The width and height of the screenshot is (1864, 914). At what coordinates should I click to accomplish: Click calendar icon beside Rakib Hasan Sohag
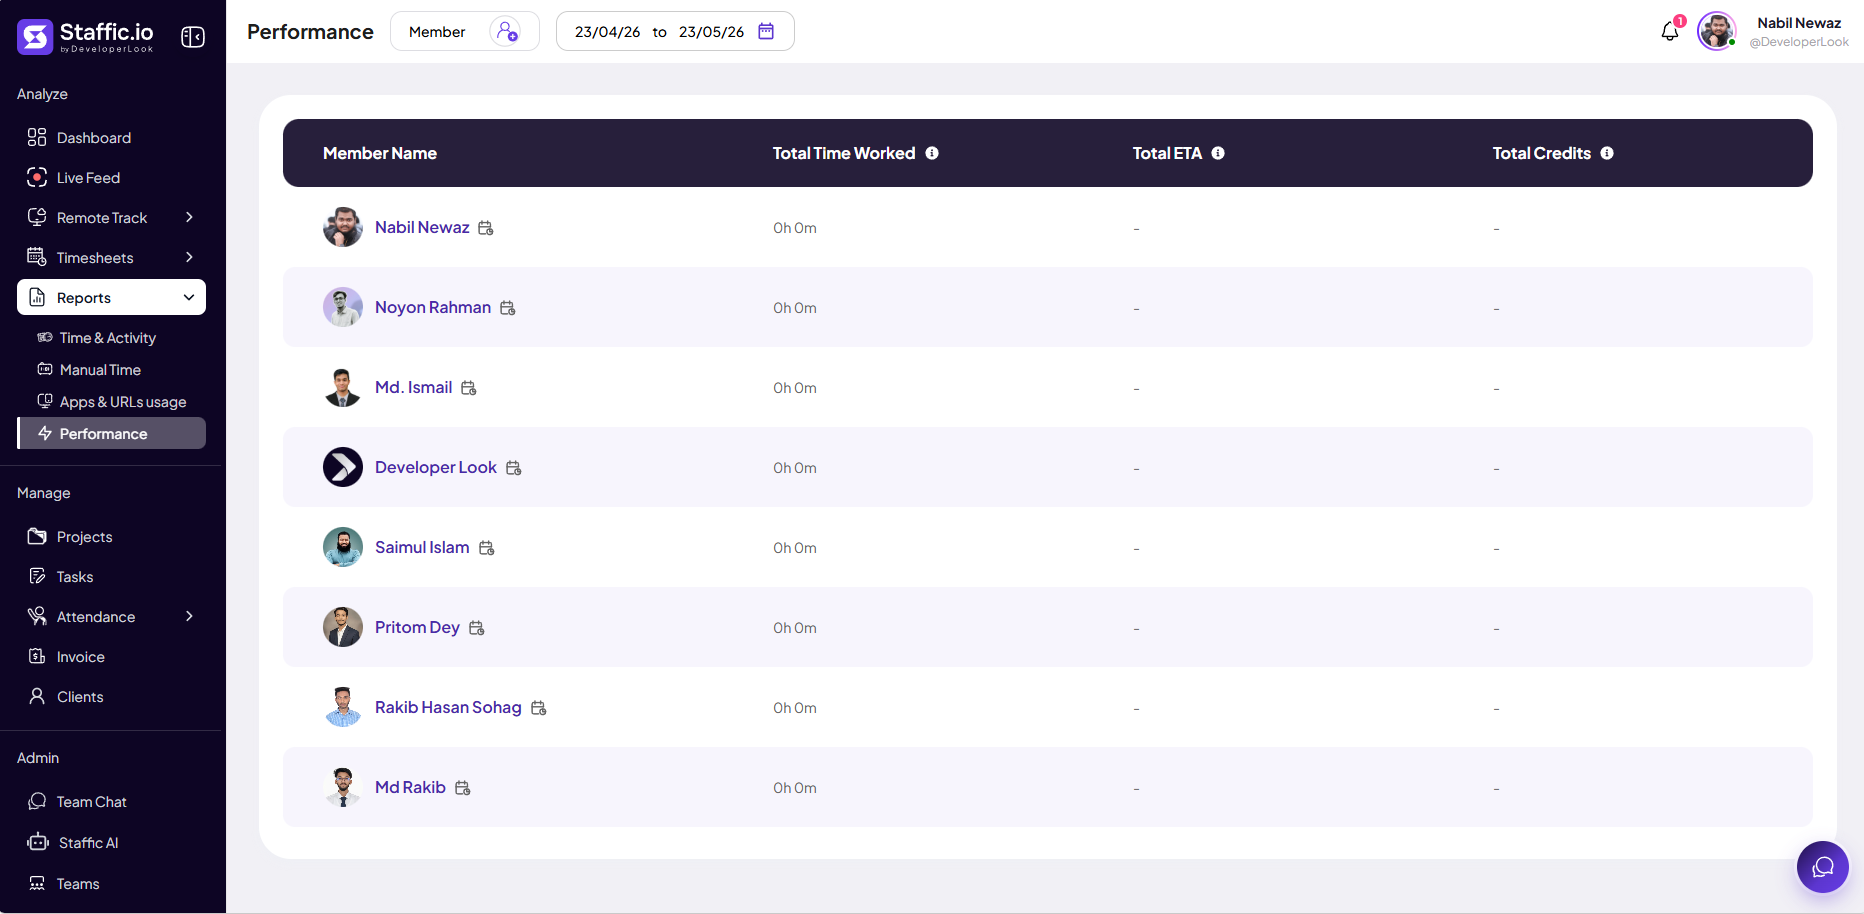539,708
